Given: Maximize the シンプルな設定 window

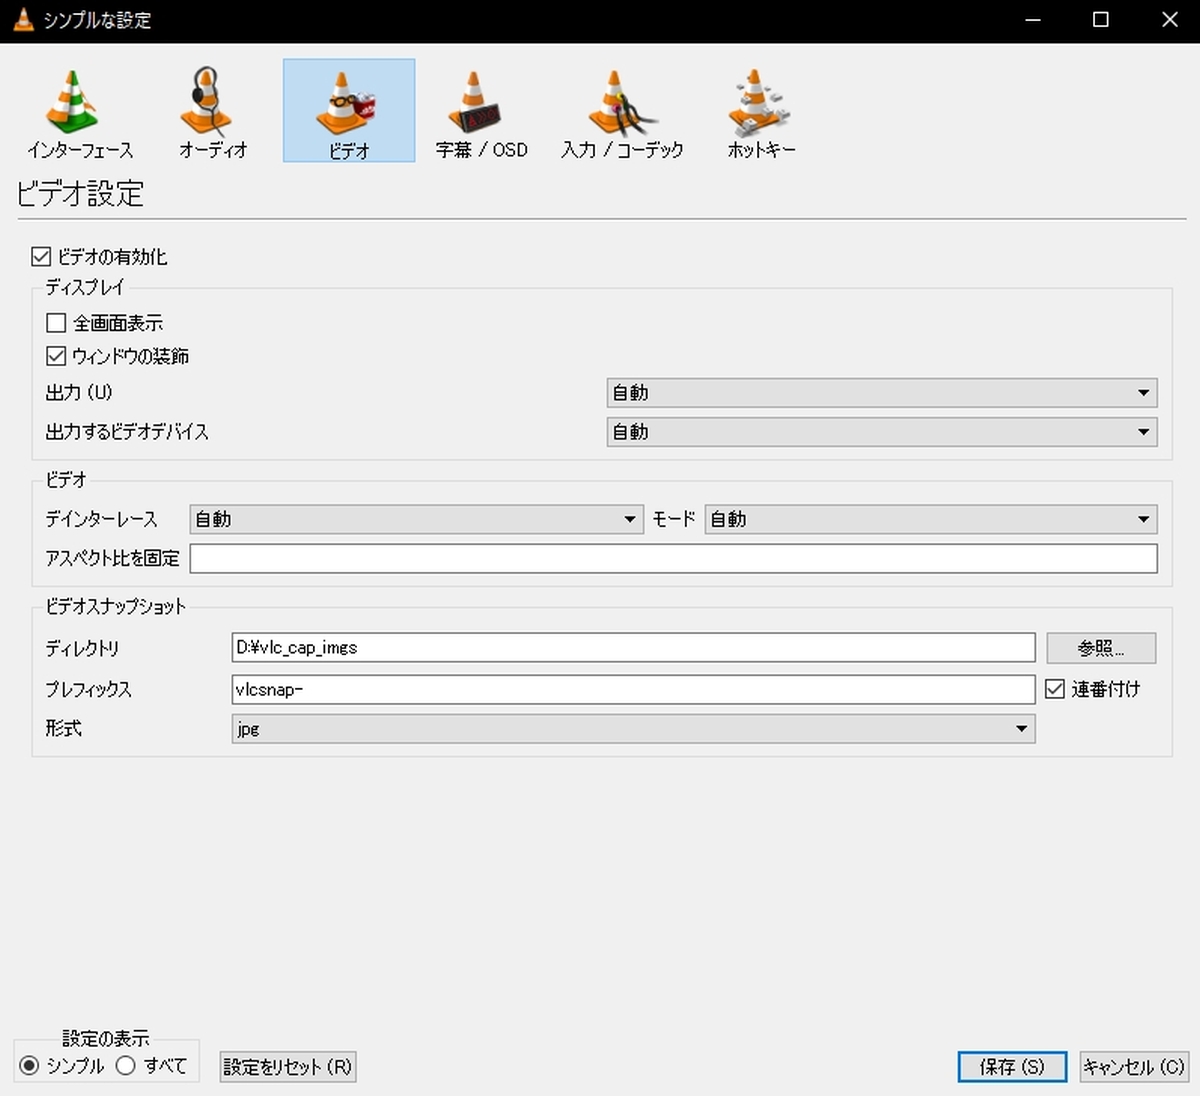Looking at the screenshot, I should (x=1100, y=20).
